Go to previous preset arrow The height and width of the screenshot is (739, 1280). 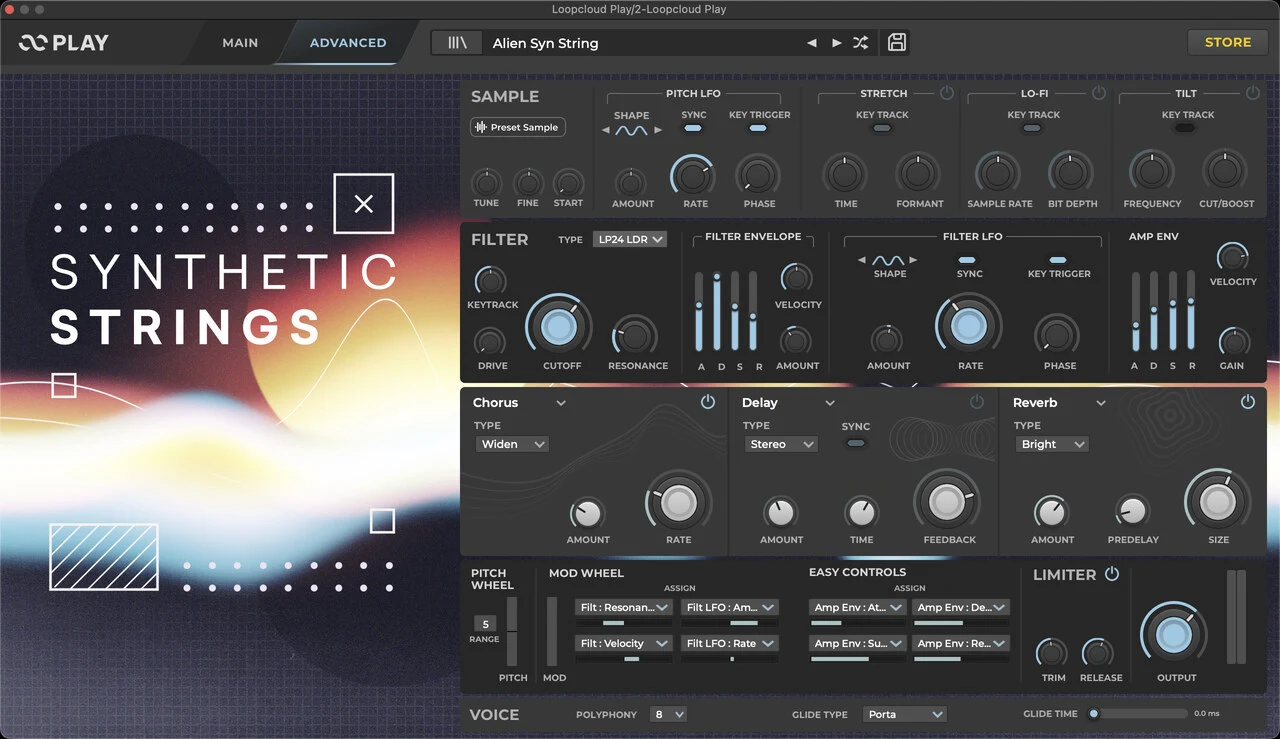click(x=811, y=43)
